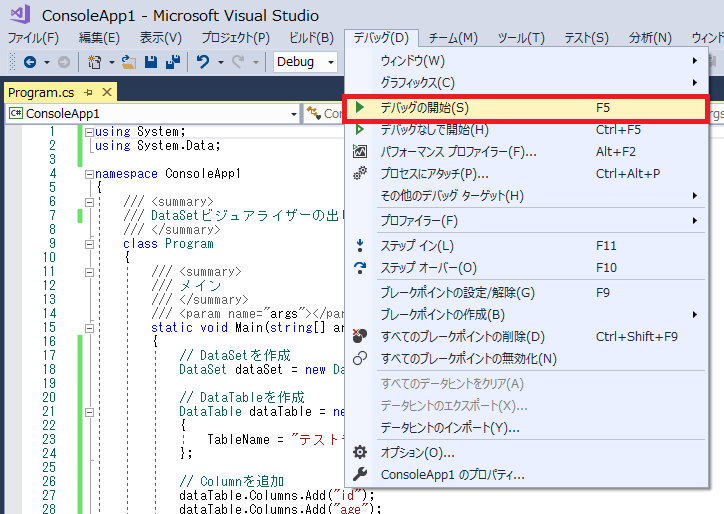Image resolution: width=724 pixels, height=514 pixels.
Task: Click the Open File folder icon
Action: tap(129, 62)
